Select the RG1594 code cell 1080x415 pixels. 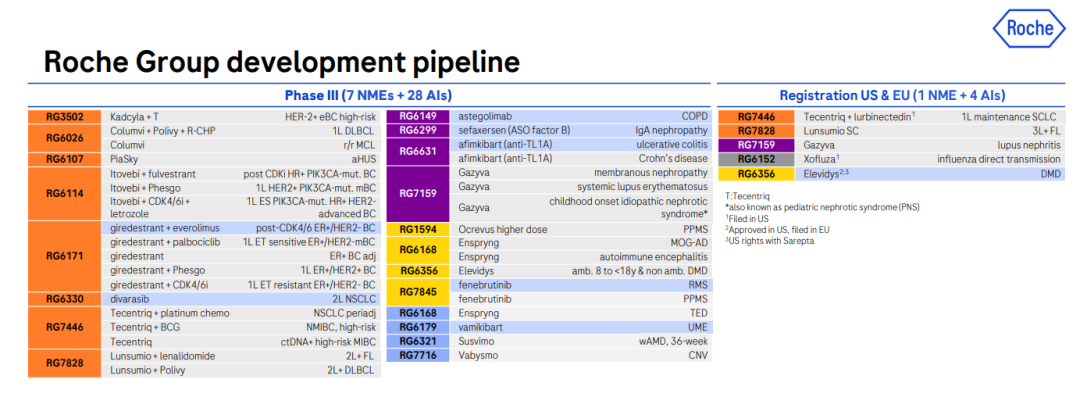(417, 228)
